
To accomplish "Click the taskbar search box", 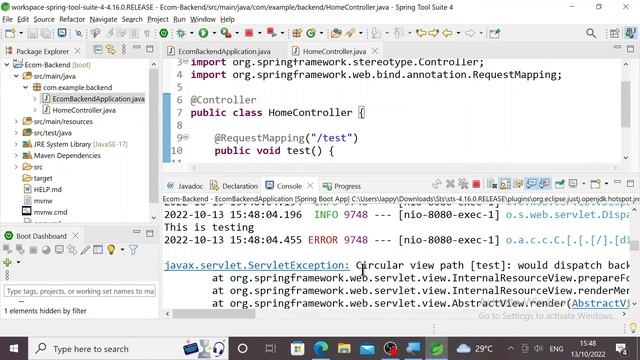I will [128, 349].
